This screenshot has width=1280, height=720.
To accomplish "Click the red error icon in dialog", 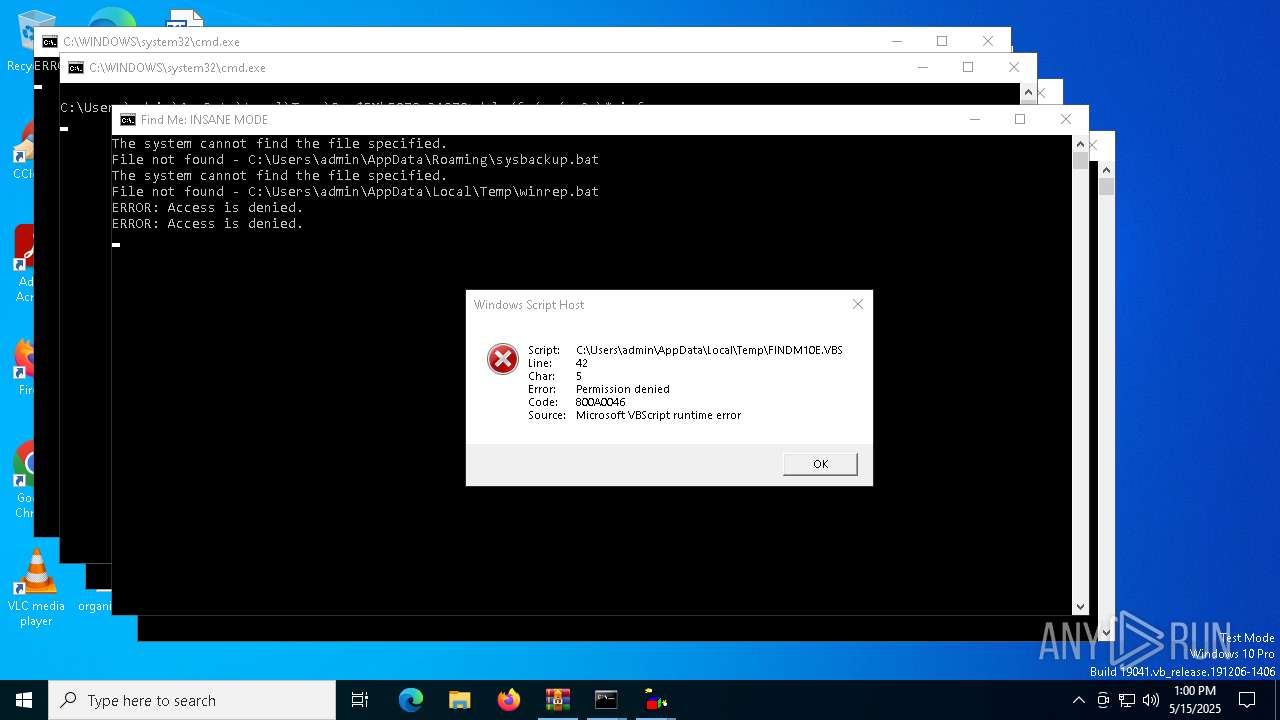I will pos(502,359).
